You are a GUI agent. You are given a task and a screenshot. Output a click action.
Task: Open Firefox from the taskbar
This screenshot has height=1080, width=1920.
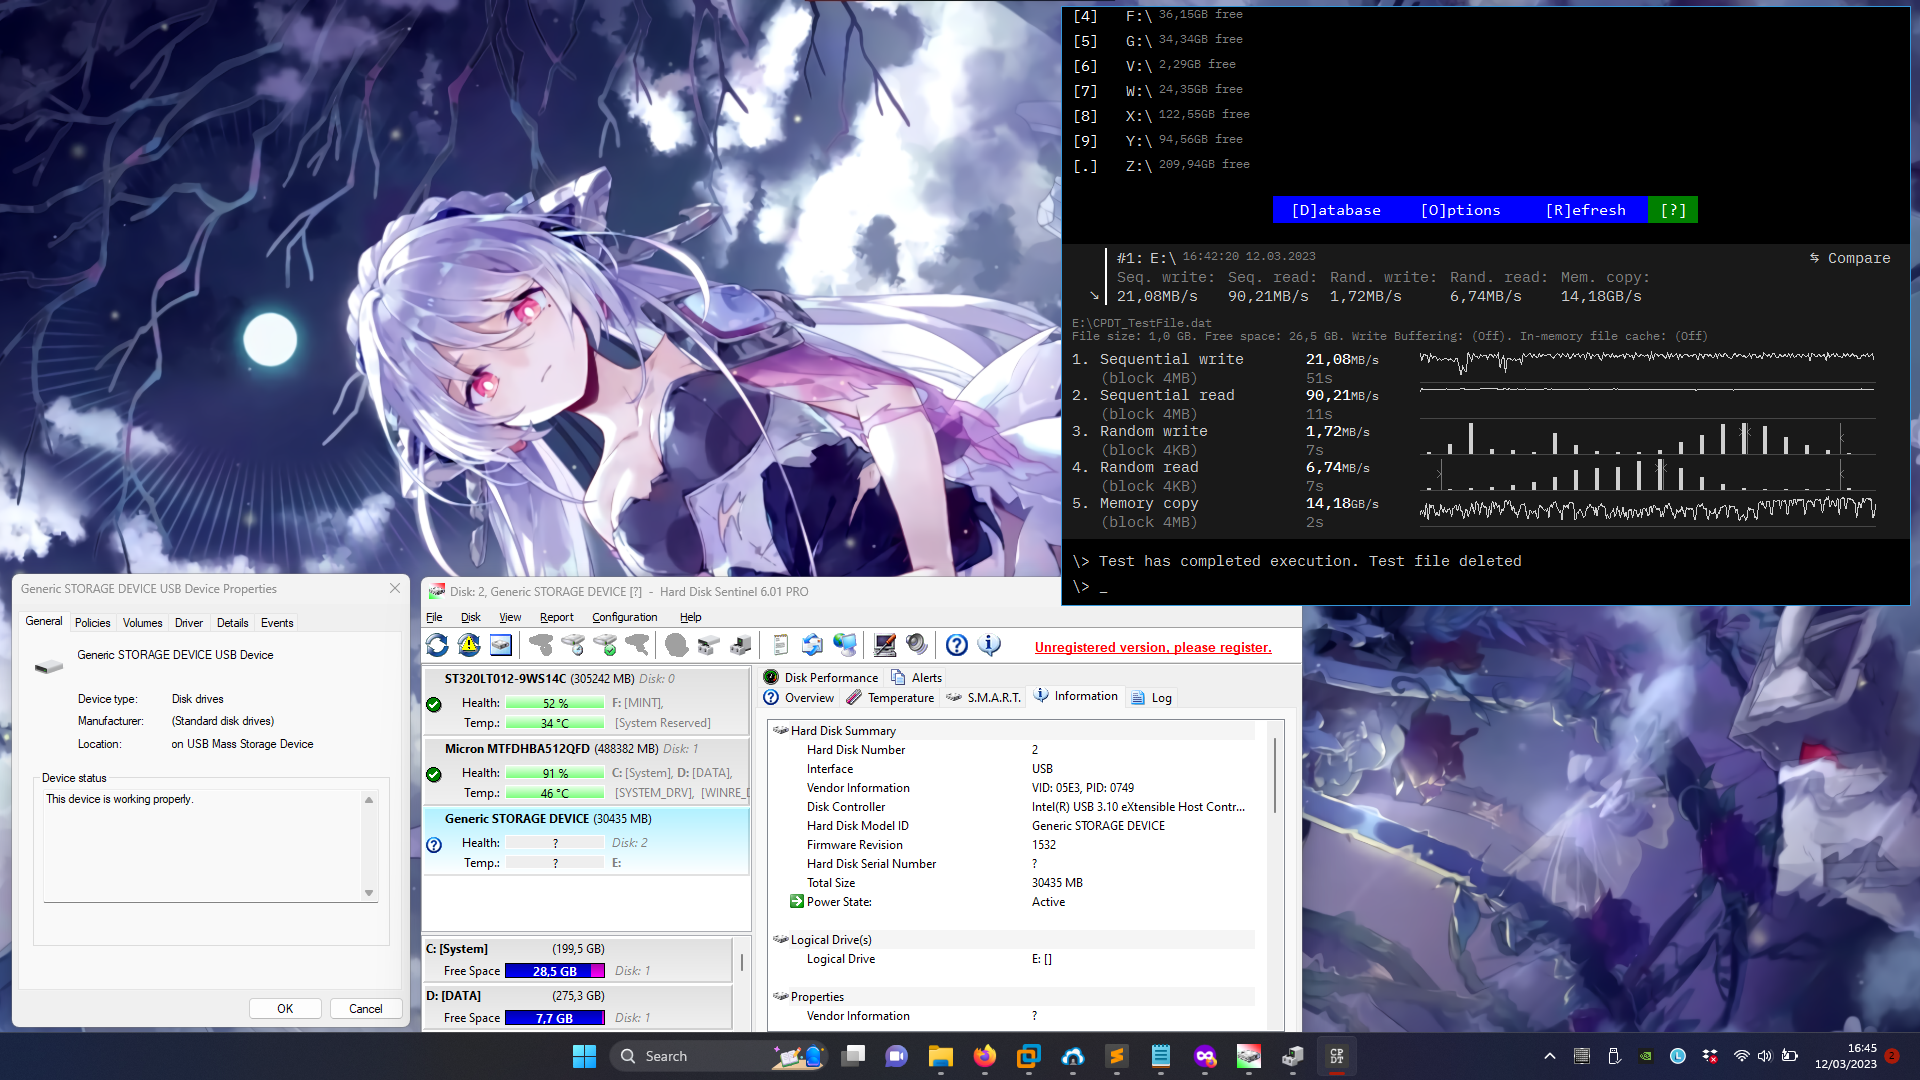985,1056
